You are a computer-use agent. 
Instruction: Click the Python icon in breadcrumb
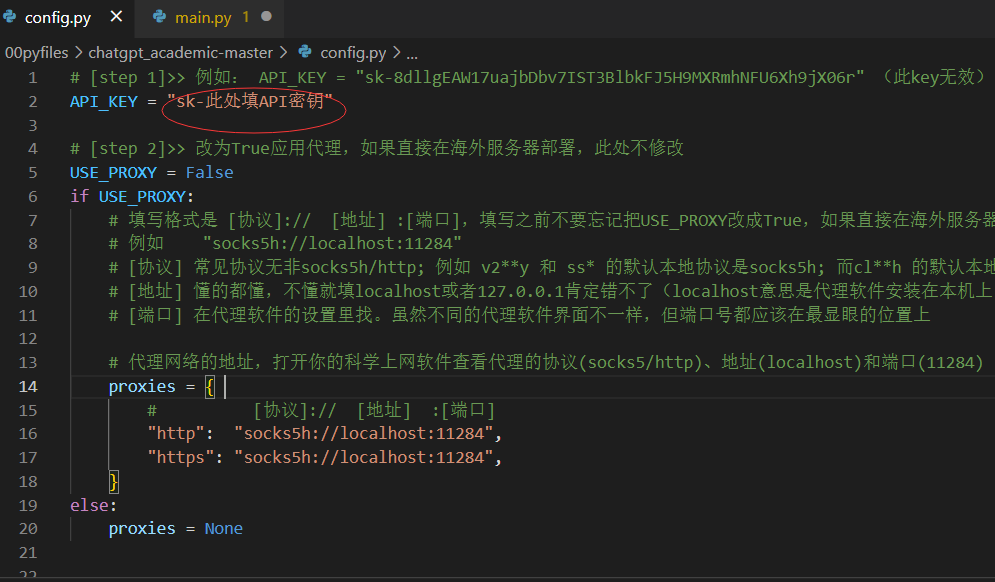[x=305, y=52]
